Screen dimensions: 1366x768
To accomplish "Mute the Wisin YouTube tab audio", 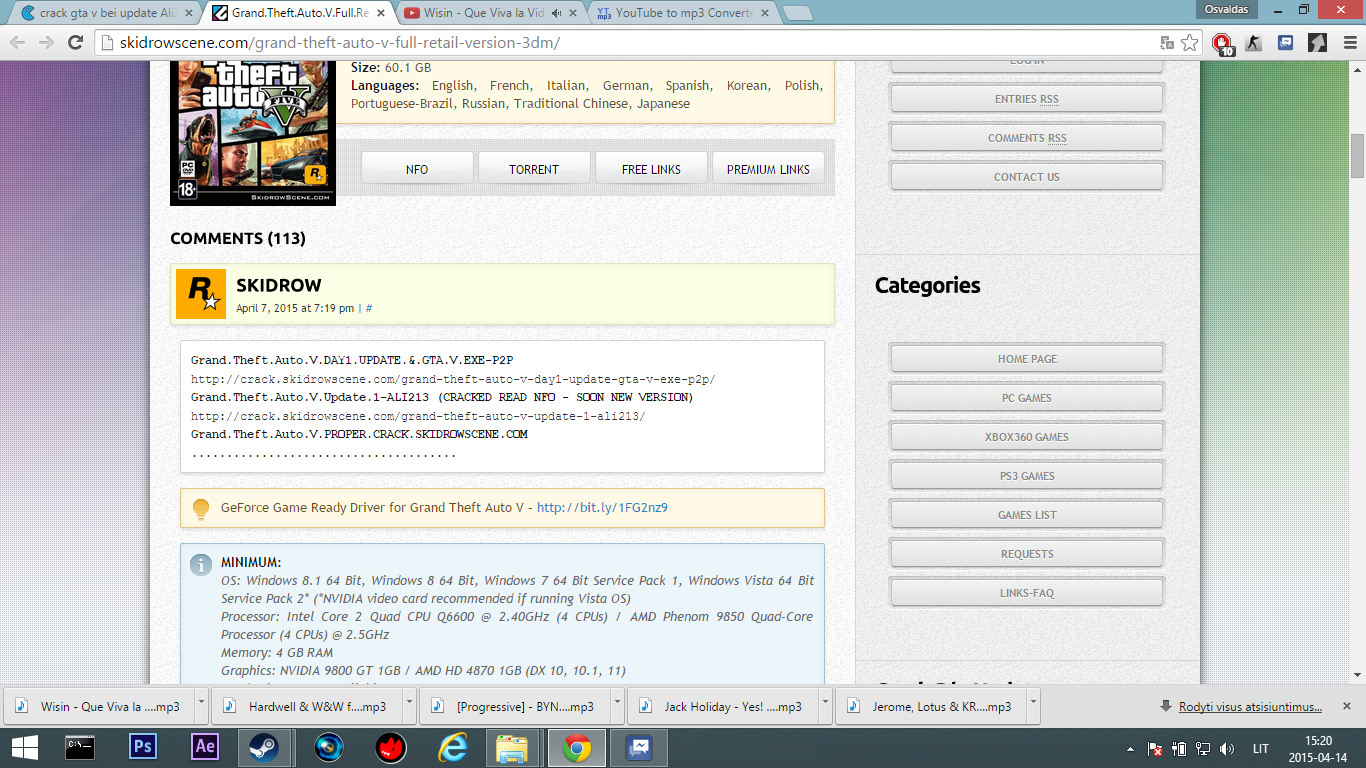I will pyautogui.click(x=556, y=13).
